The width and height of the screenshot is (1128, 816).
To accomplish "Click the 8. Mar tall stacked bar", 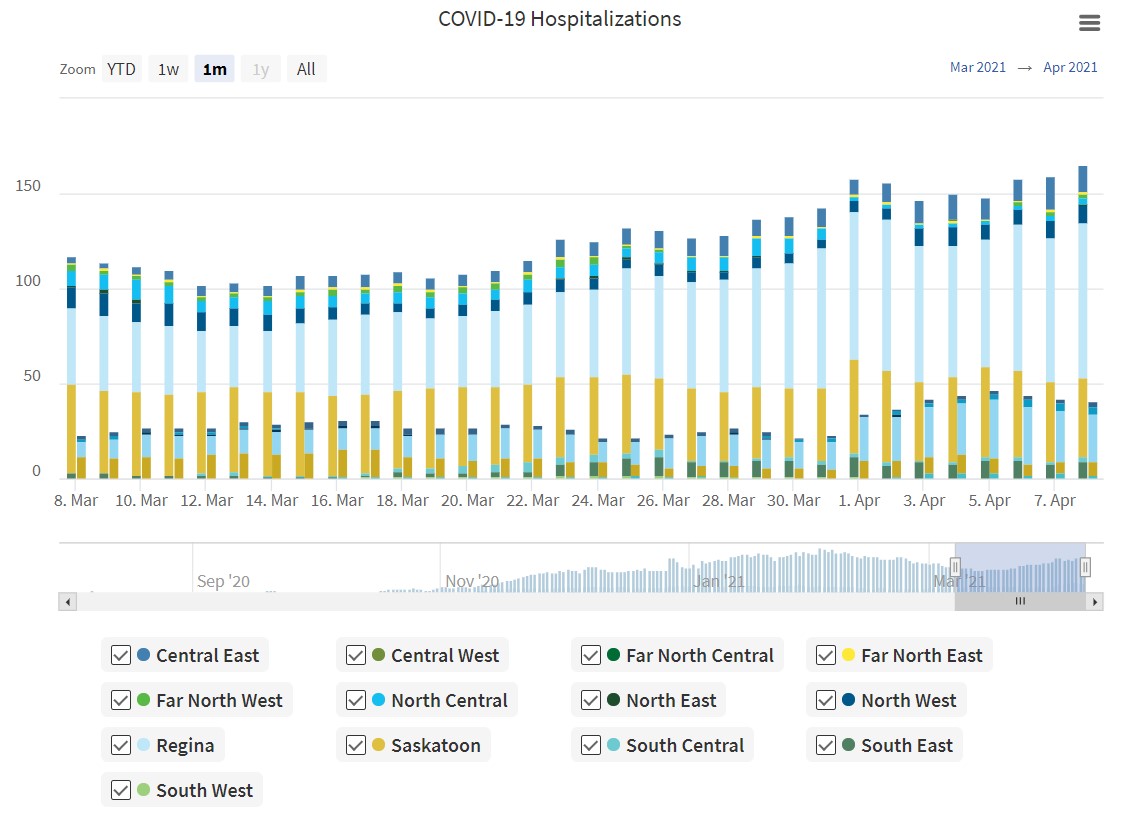I will click(x=71, y=368).
